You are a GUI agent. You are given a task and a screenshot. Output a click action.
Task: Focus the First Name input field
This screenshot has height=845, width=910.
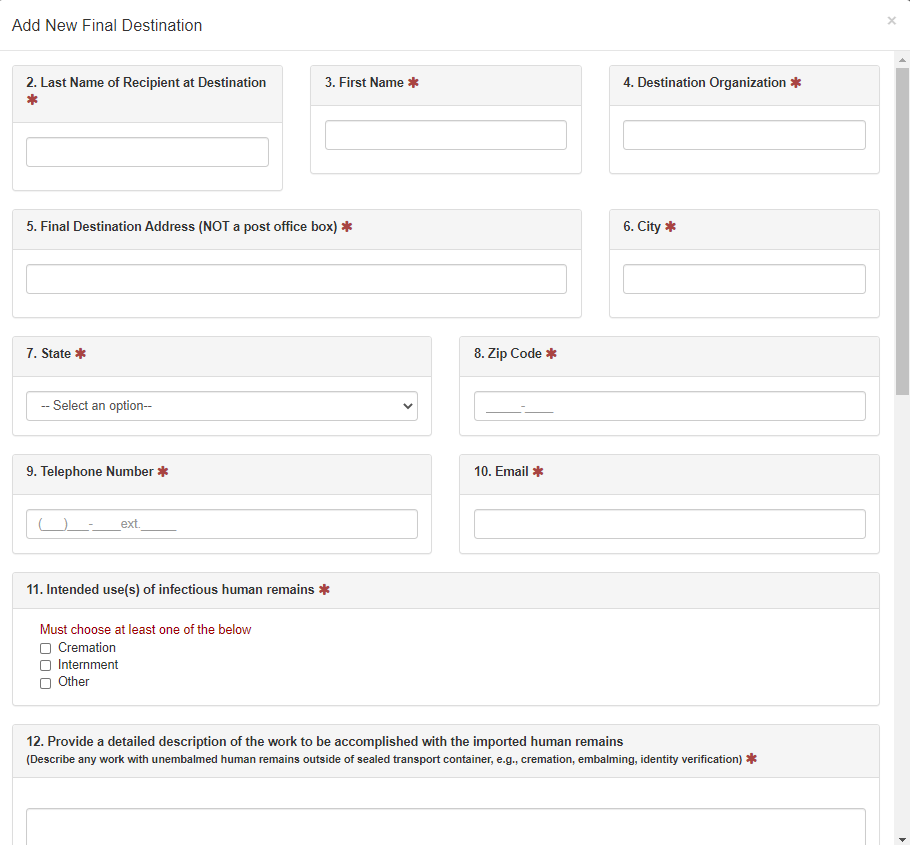click(445, 135)
